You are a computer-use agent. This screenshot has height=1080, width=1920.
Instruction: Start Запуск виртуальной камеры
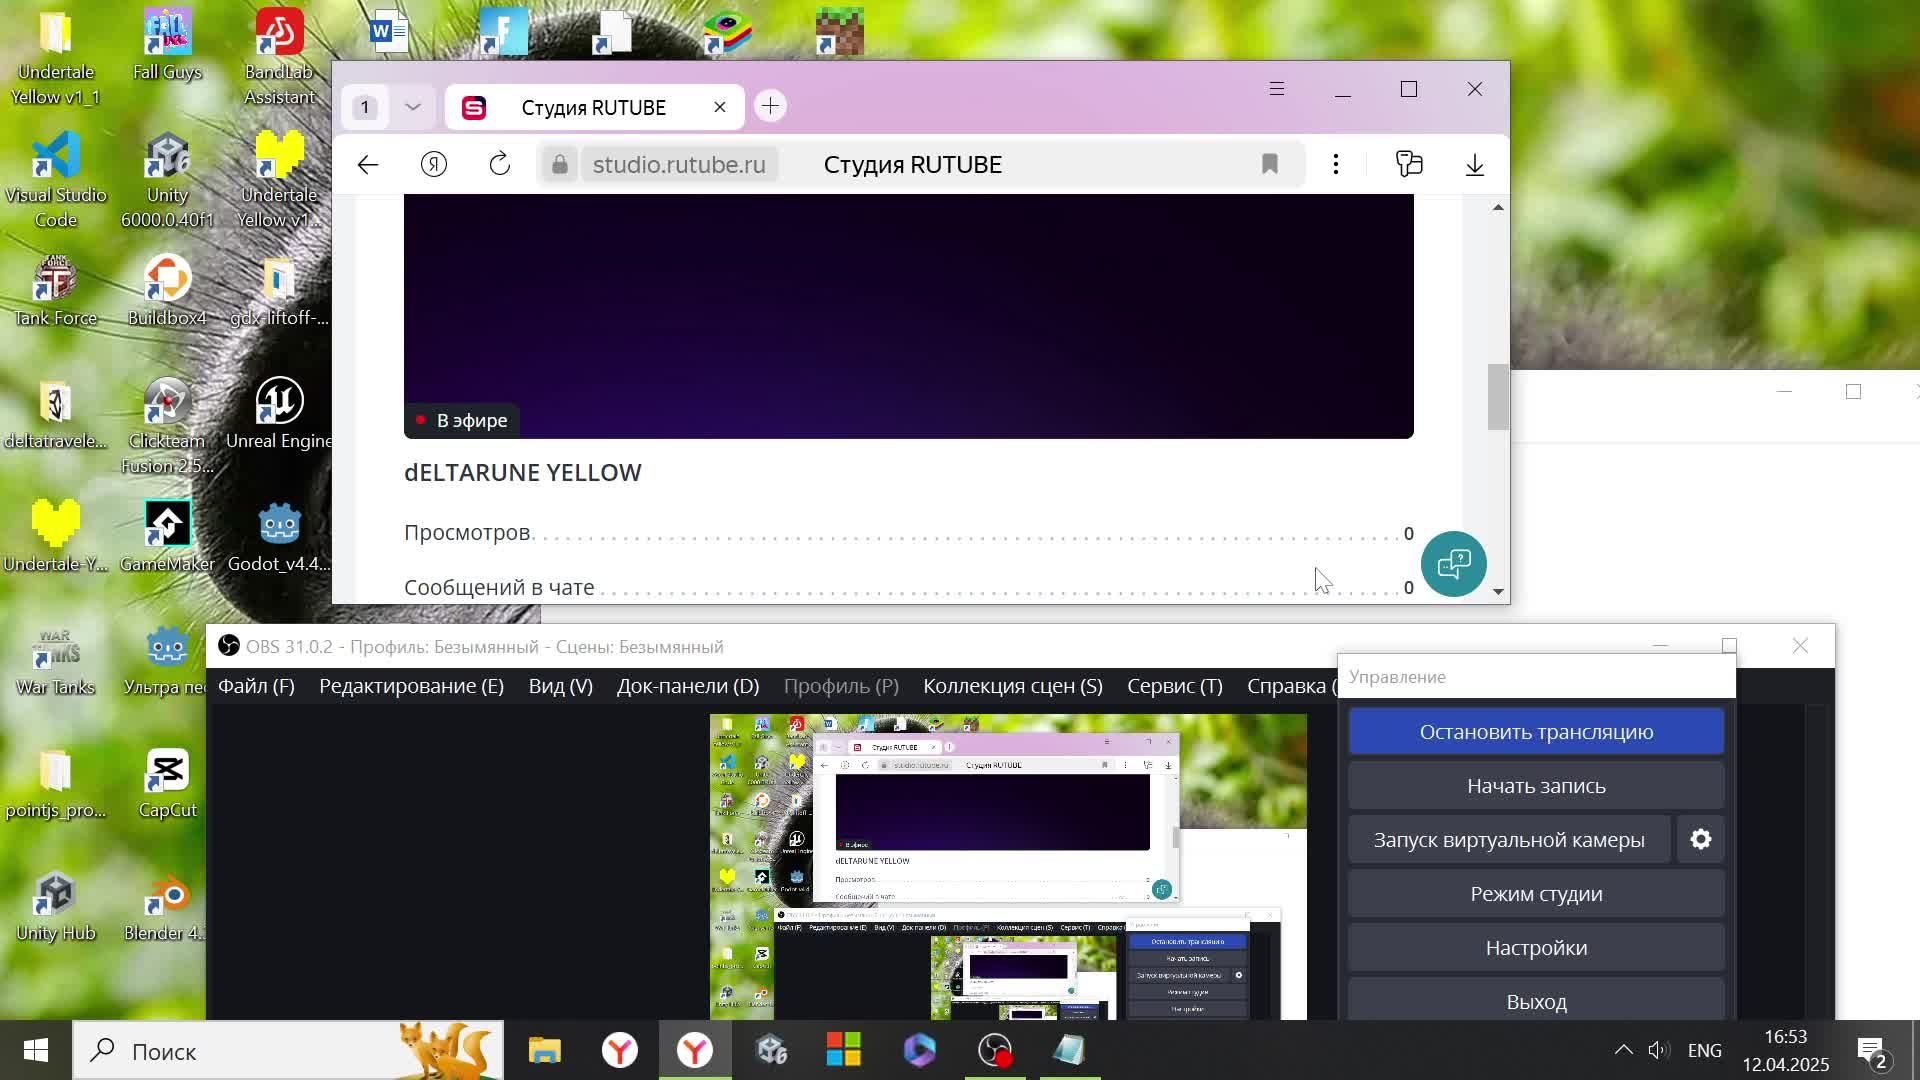click(1508, 840)
